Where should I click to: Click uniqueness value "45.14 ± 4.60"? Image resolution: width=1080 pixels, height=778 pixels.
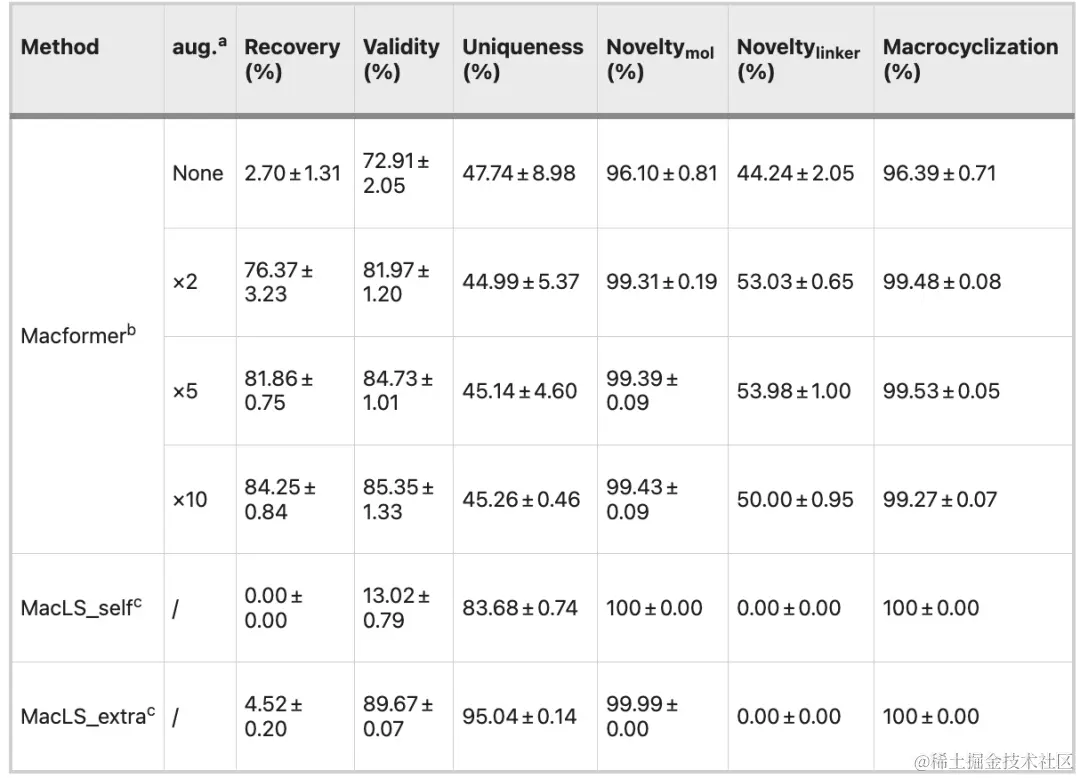point(519,391)
